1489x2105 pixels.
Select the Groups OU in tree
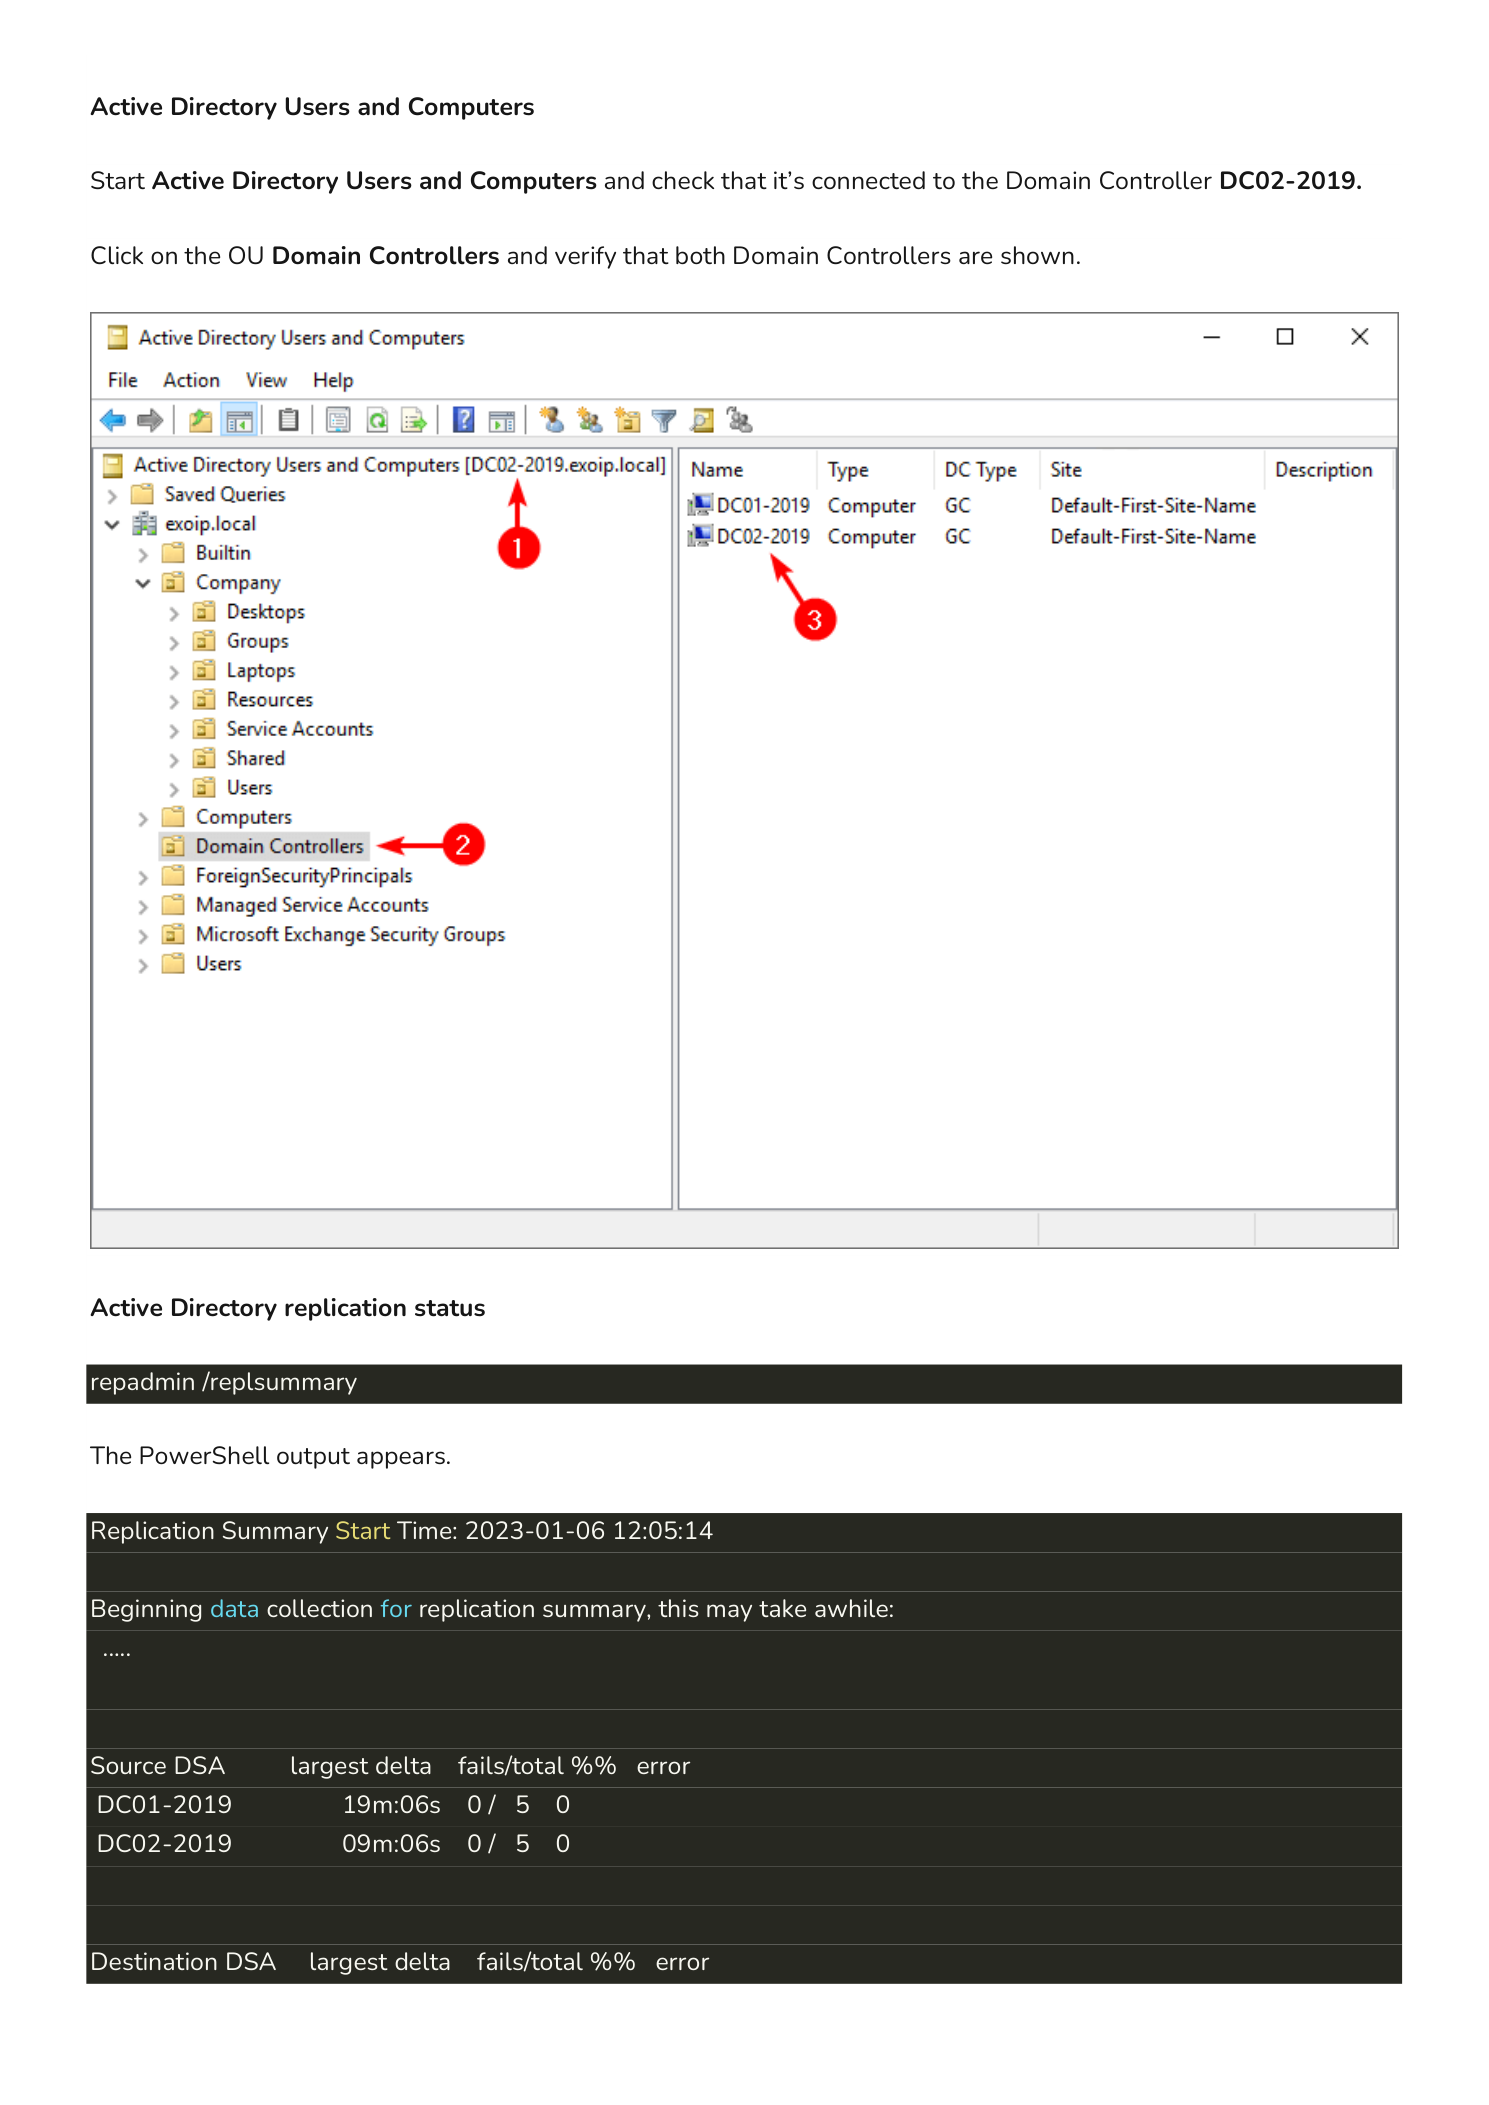click(x=257, y=641)
